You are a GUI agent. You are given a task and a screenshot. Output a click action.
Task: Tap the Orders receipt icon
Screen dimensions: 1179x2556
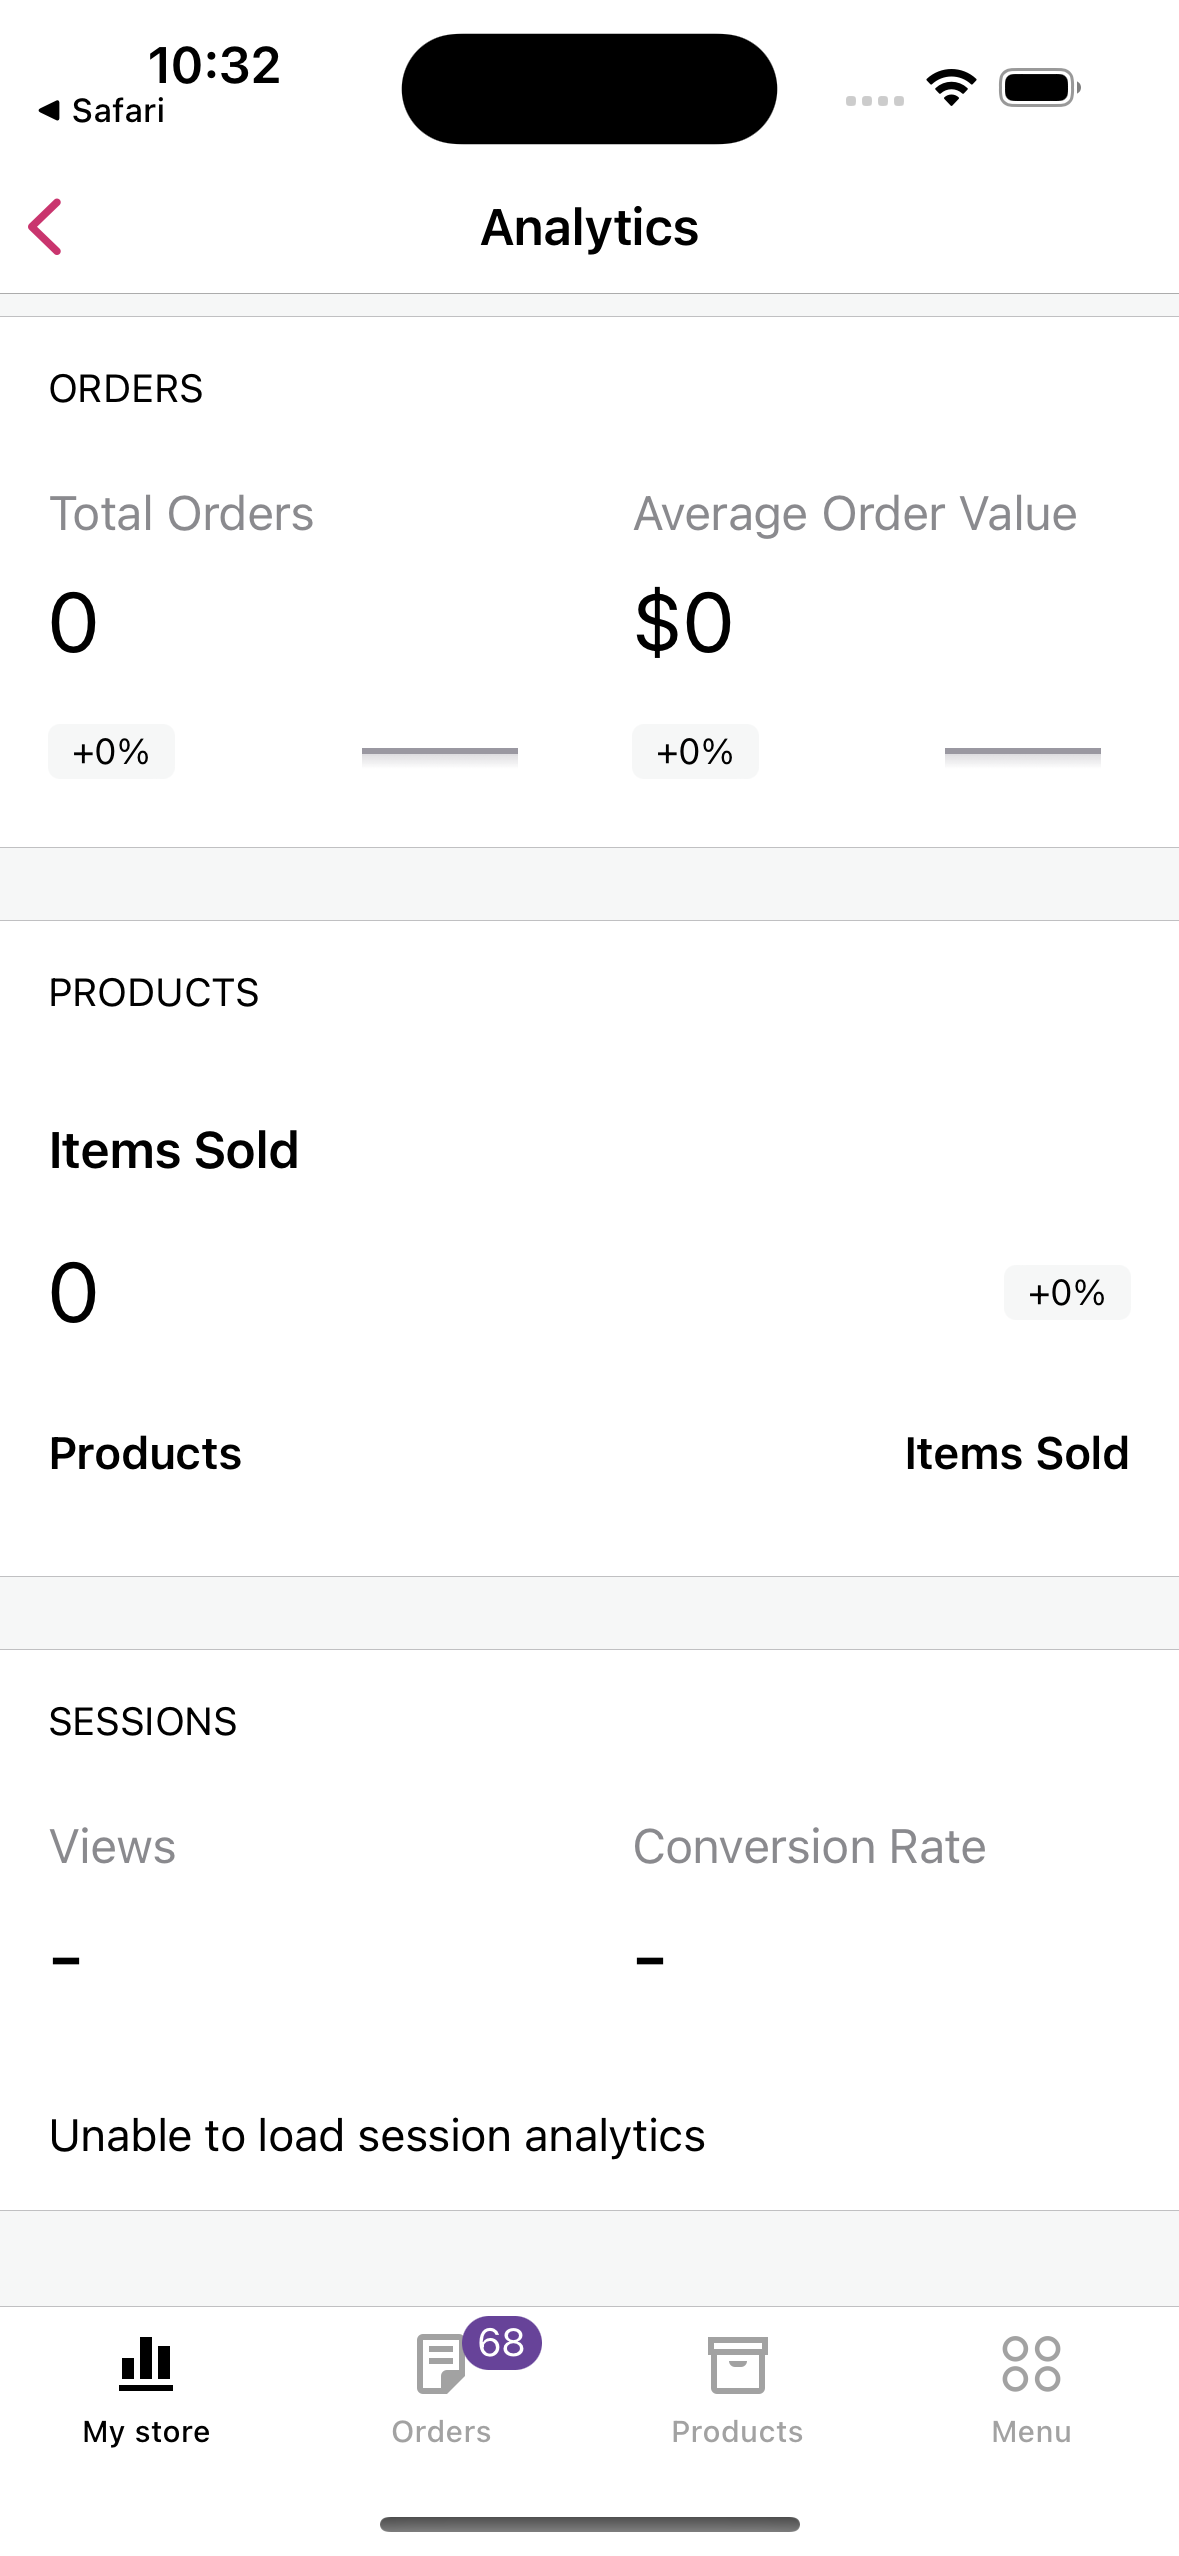pos(438,2366)
